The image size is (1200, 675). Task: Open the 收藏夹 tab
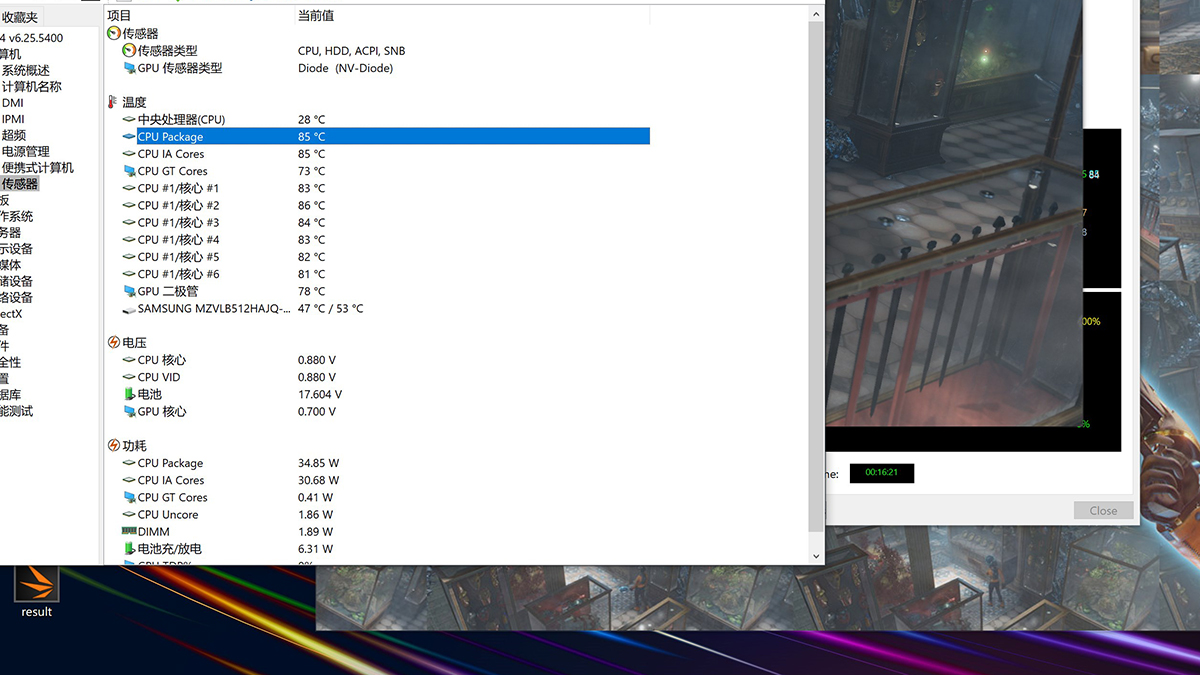(x=20, y=17)
